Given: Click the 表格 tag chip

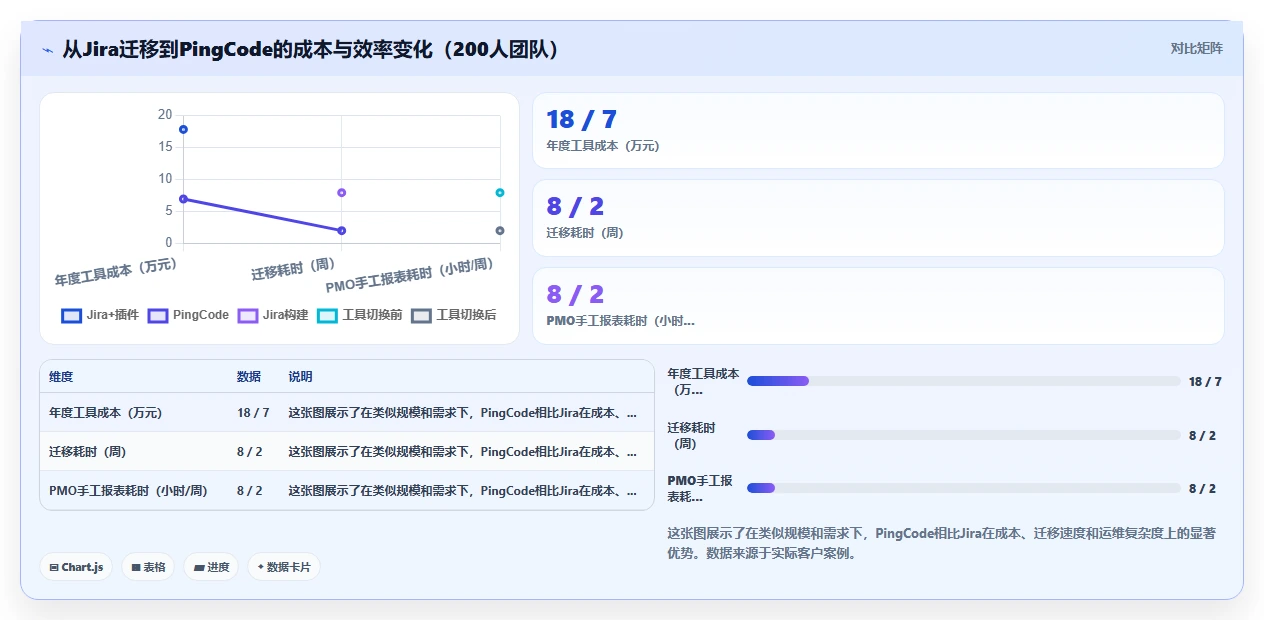Looking at the screenshot, I should point(148,567).
